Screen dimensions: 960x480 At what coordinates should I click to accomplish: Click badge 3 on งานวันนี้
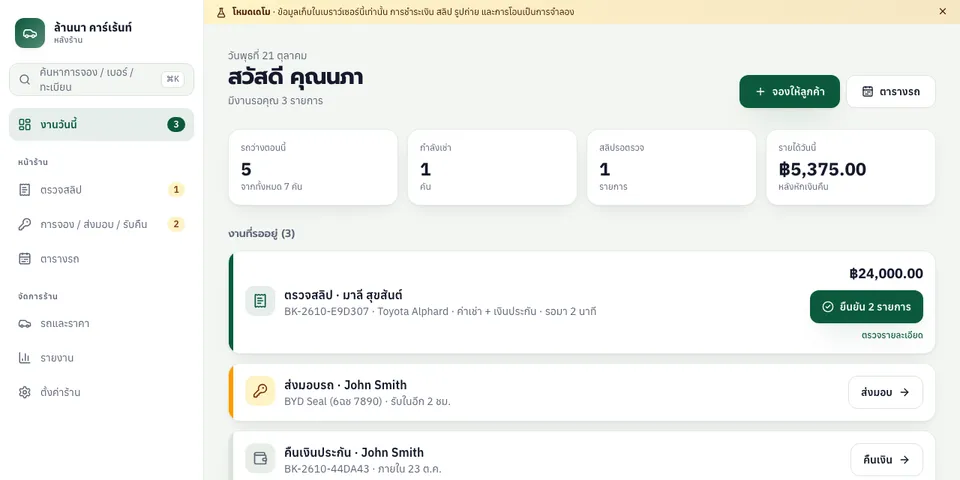[176, 125]
